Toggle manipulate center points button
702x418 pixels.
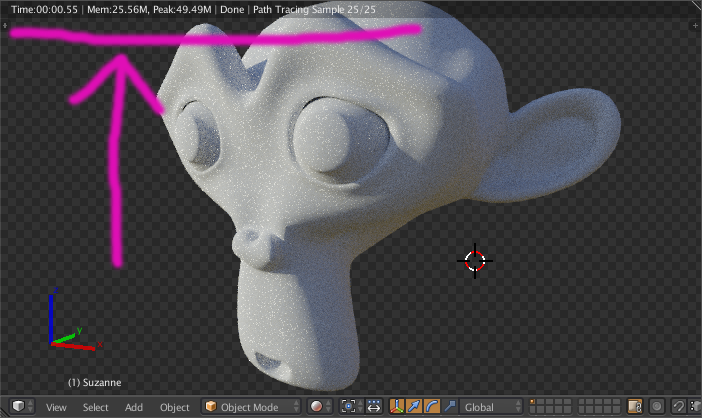(x=374, y=406)
